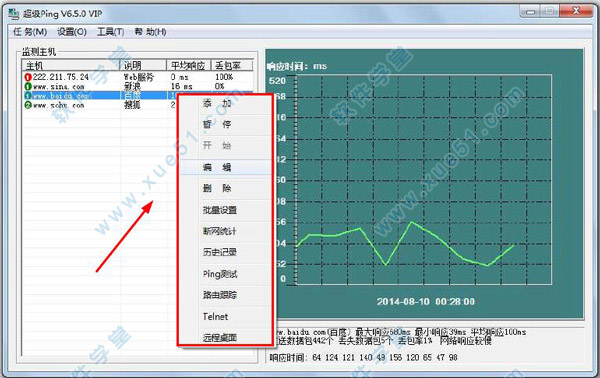This screenshot has height=378, width=600.
Task: Open the 帮助(H) menu
Action: [150, 32]
